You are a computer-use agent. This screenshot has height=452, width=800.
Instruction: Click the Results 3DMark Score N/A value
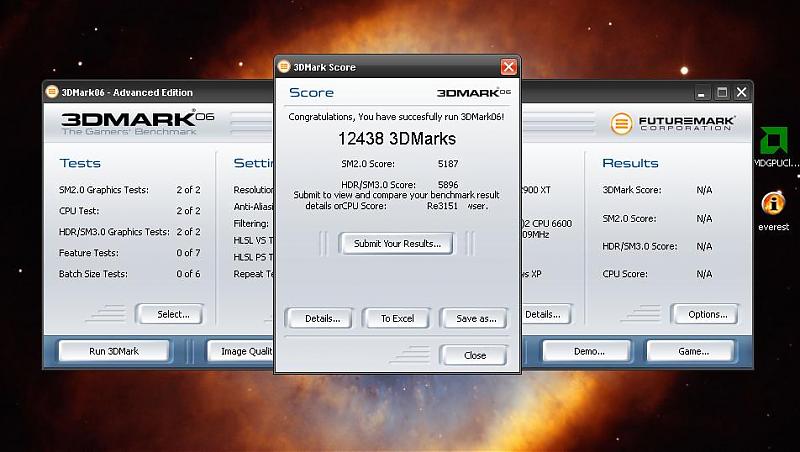[x=704, y=190]
